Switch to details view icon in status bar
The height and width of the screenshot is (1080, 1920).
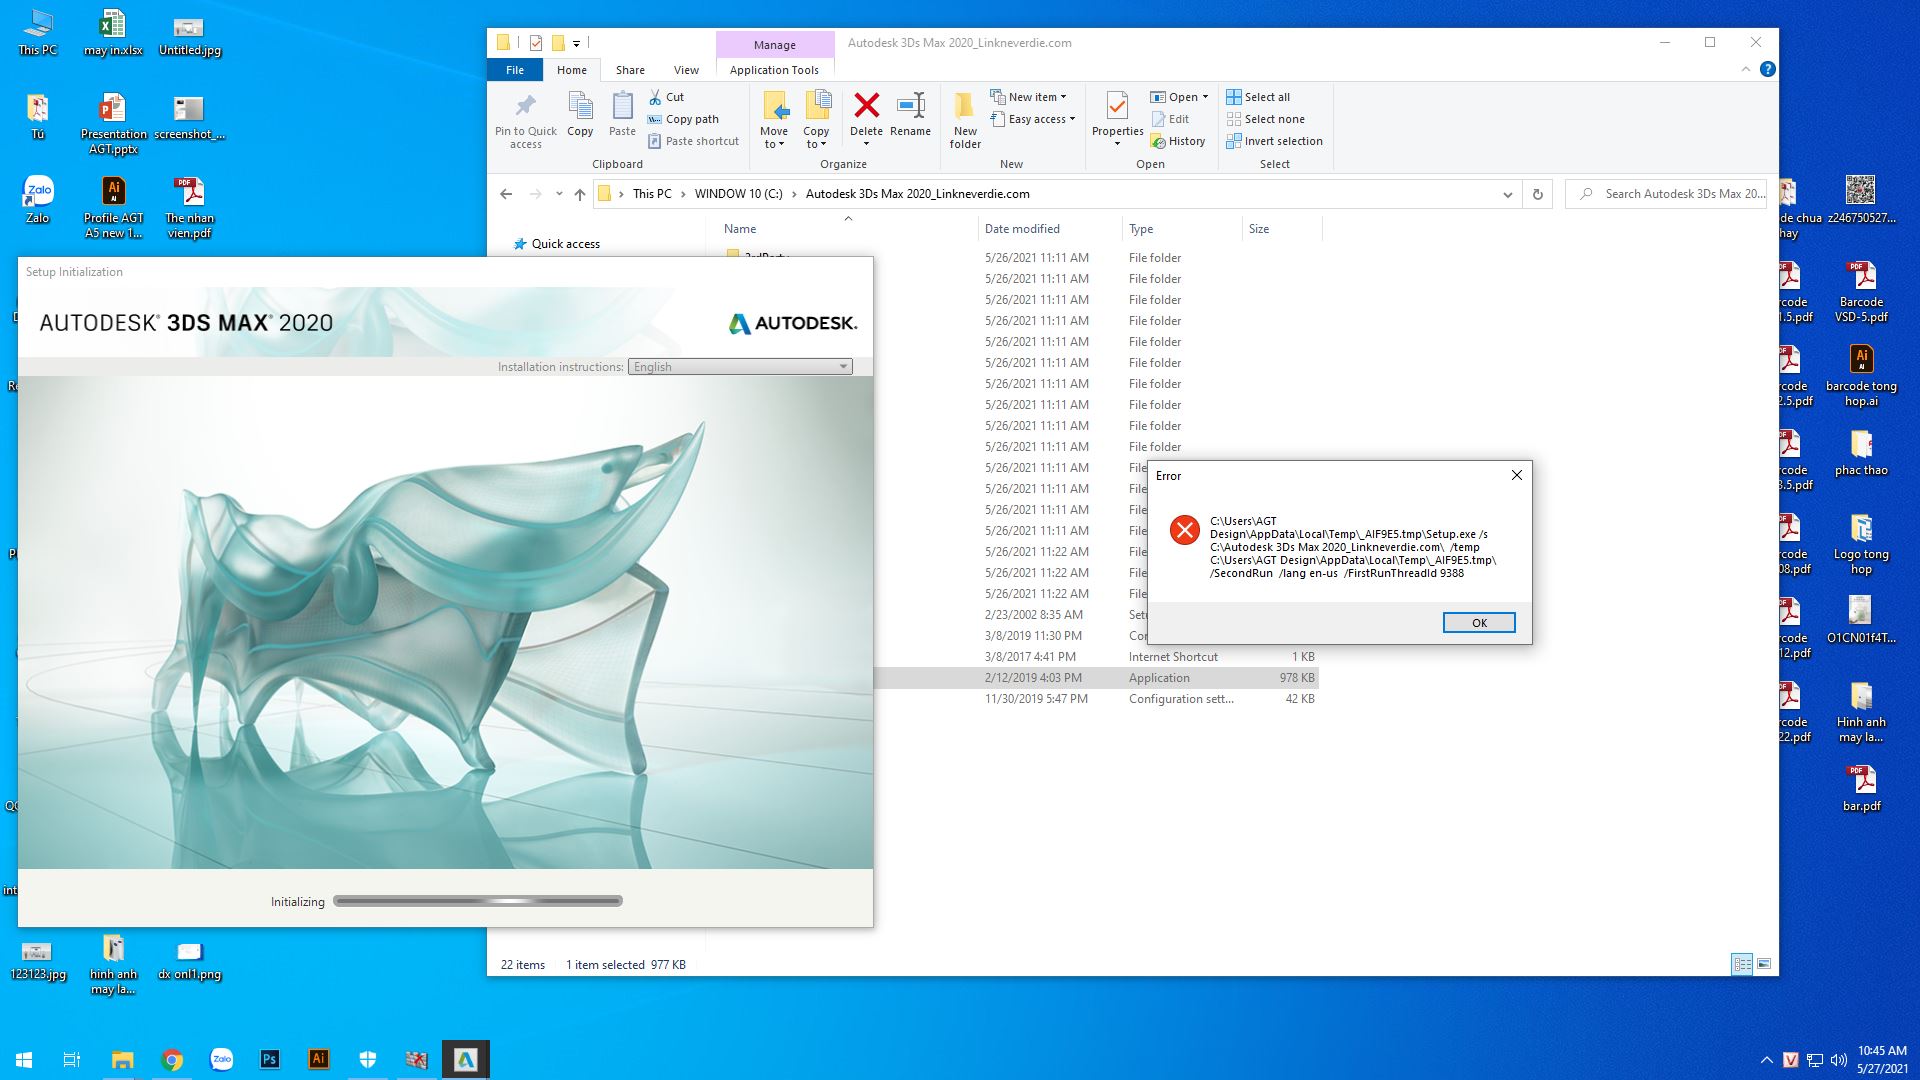1742,964
